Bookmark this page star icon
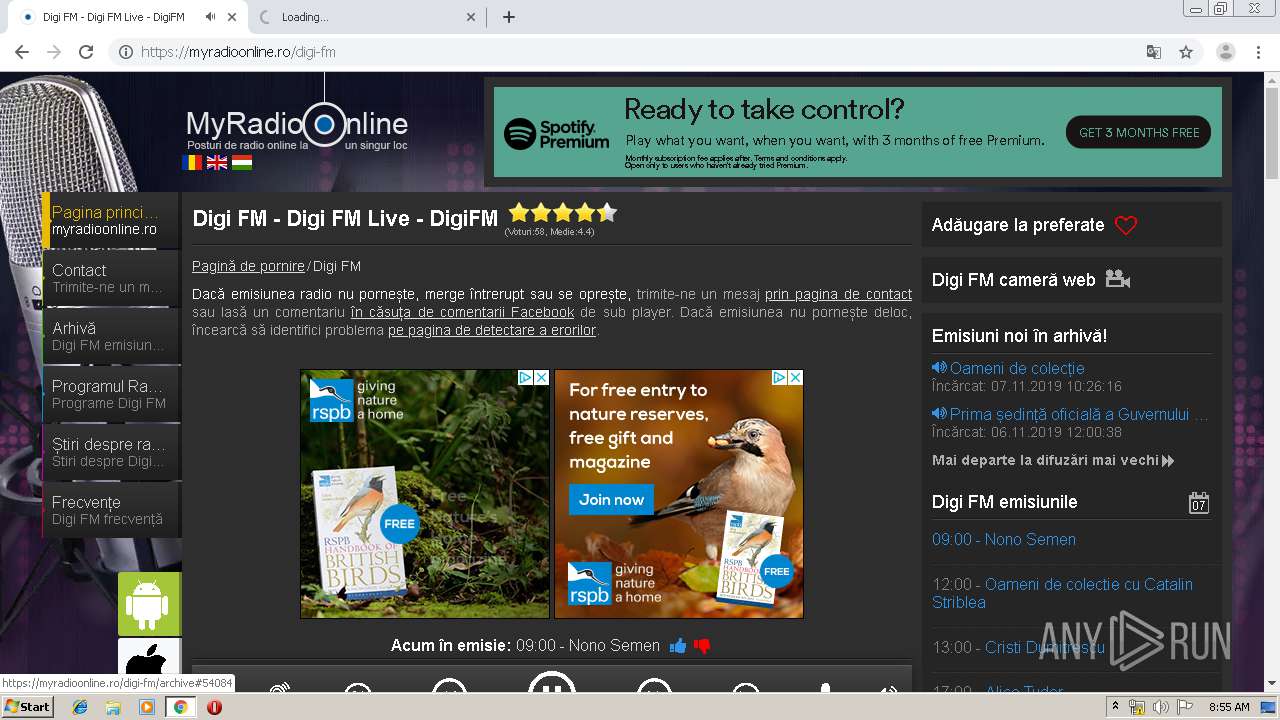 click(1186, 52)
